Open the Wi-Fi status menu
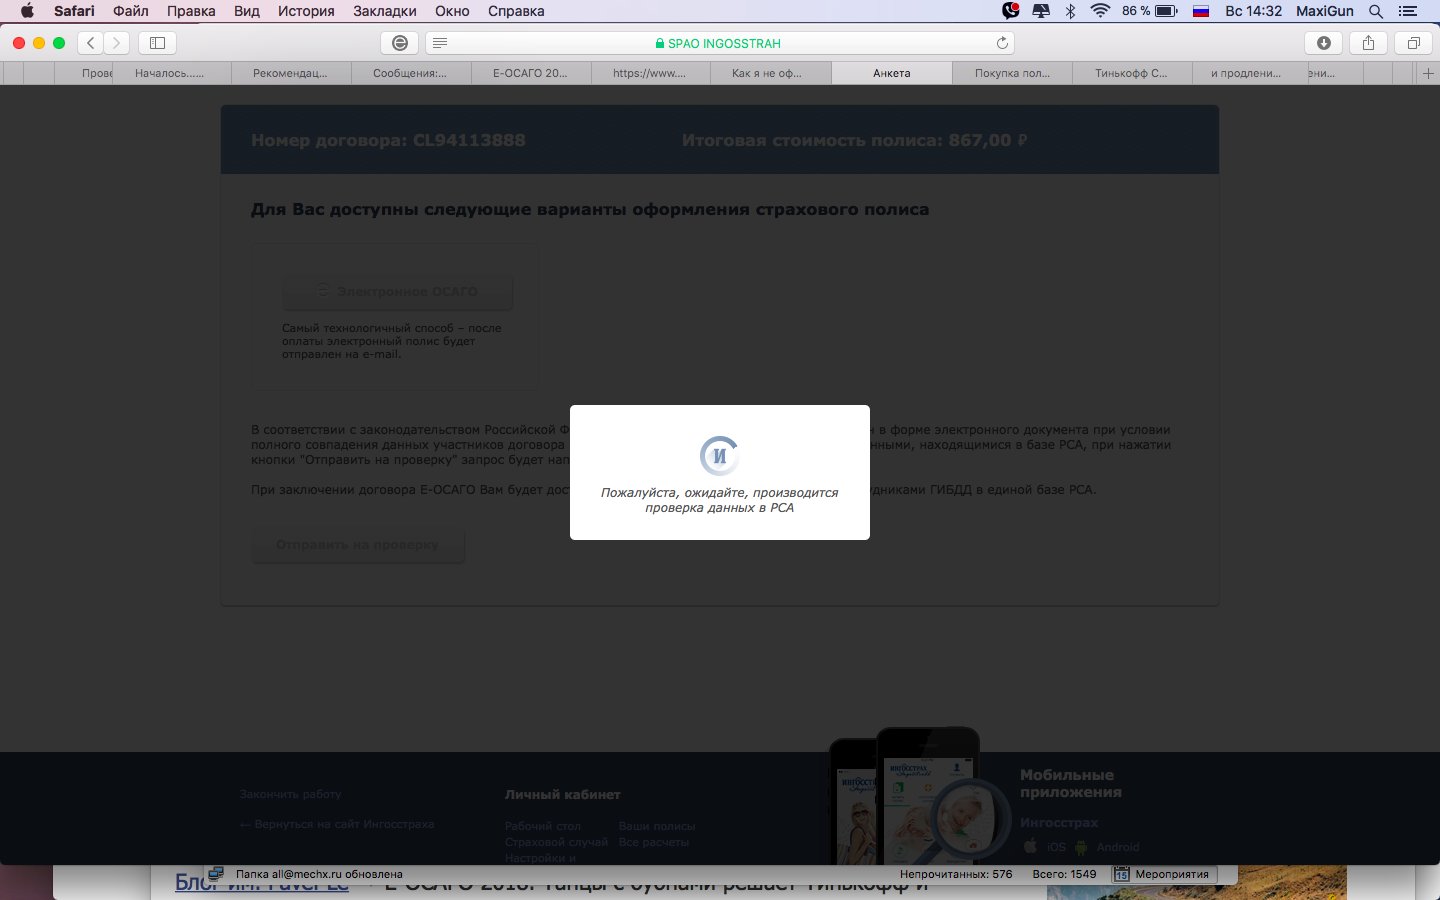 click(x=1100, y=11)
